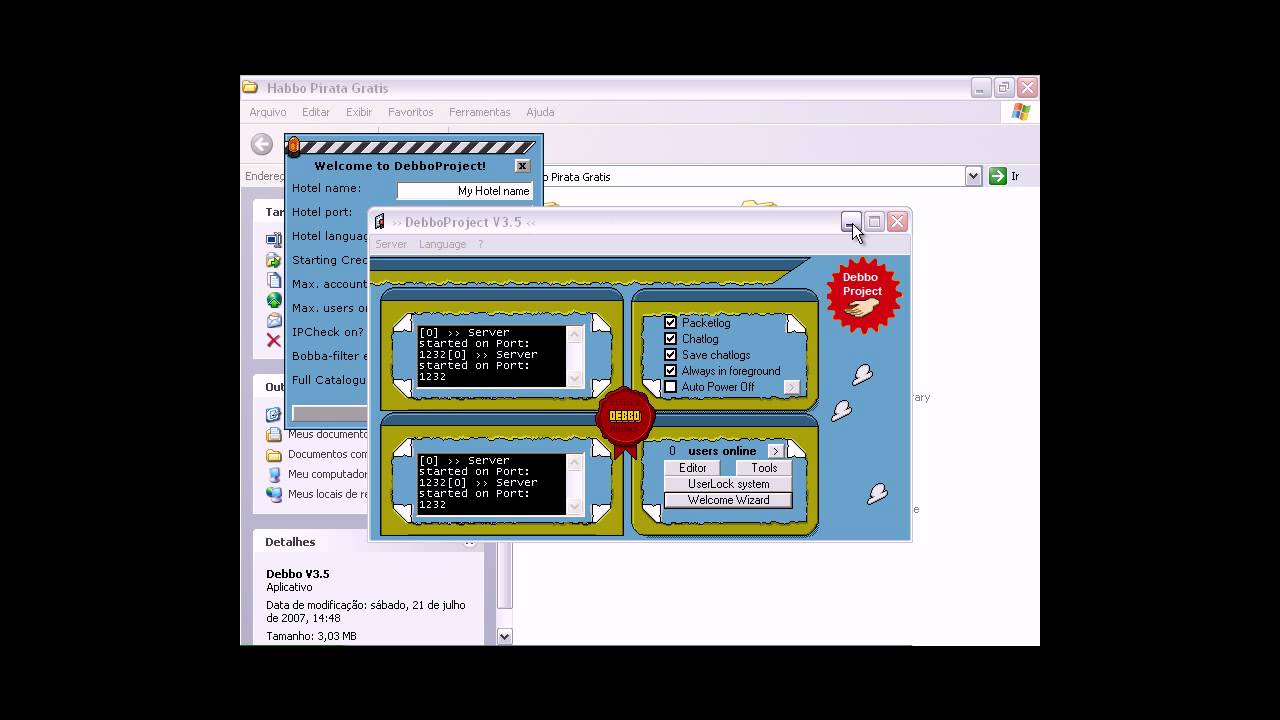This screenshot has width=1280, height=720.
Task: Click the orange lamp icon on Welcome wizard
Action: pos(294,147)
